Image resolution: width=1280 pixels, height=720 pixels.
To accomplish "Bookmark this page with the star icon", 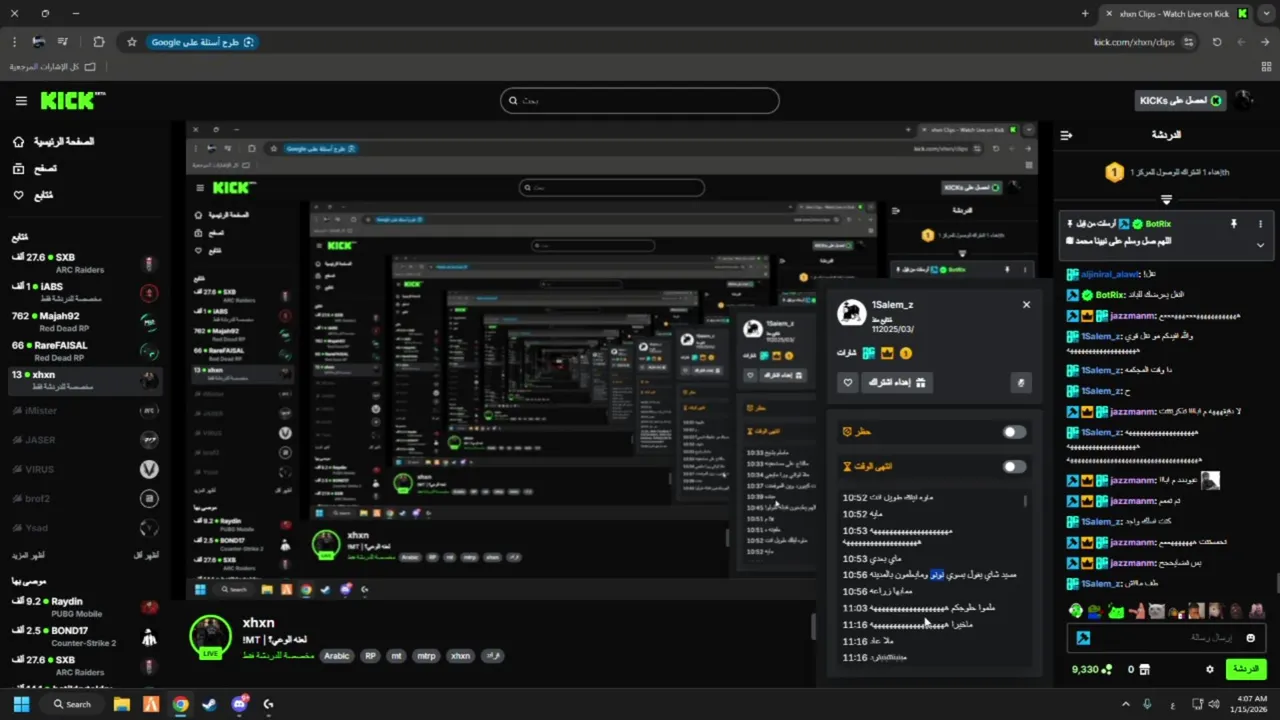I will coord(131,42).
